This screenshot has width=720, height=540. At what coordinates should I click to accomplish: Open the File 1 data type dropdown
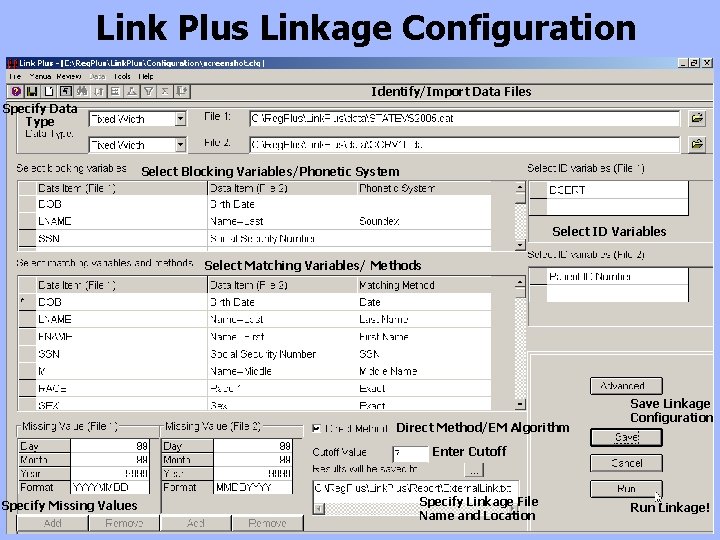tap(180, 119)
